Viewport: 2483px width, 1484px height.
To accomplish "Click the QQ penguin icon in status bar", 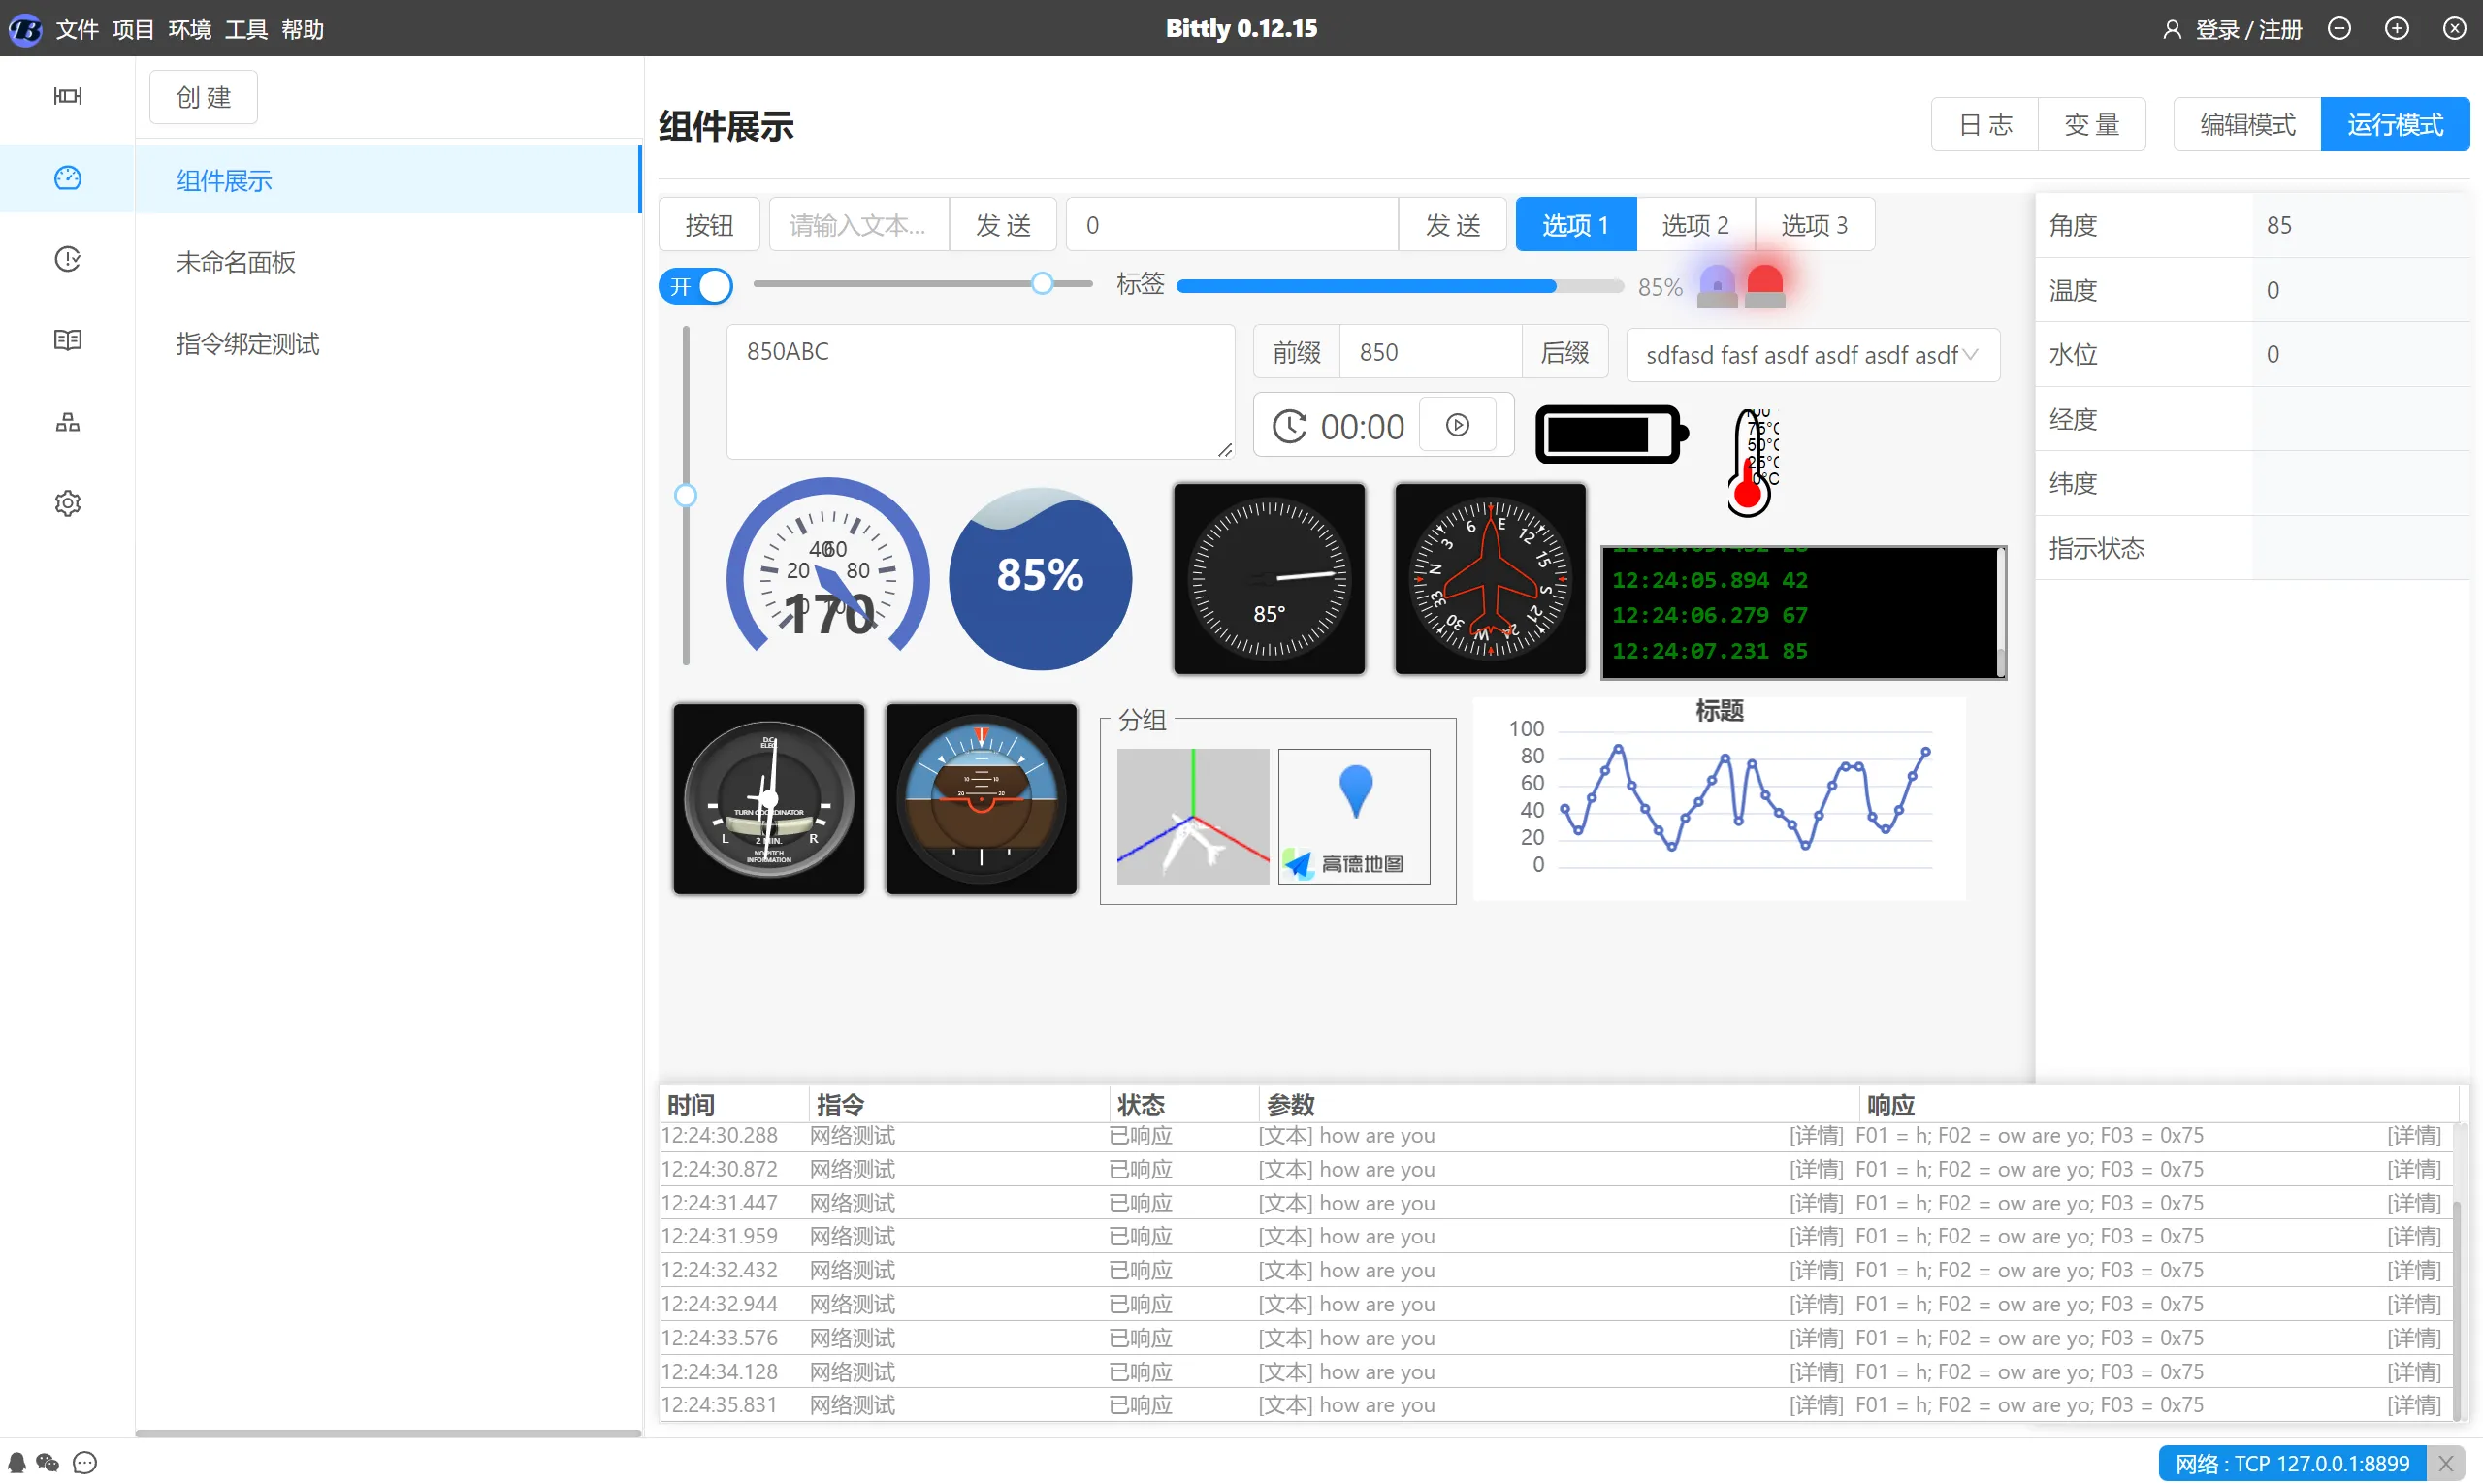I will point(17,1463).
